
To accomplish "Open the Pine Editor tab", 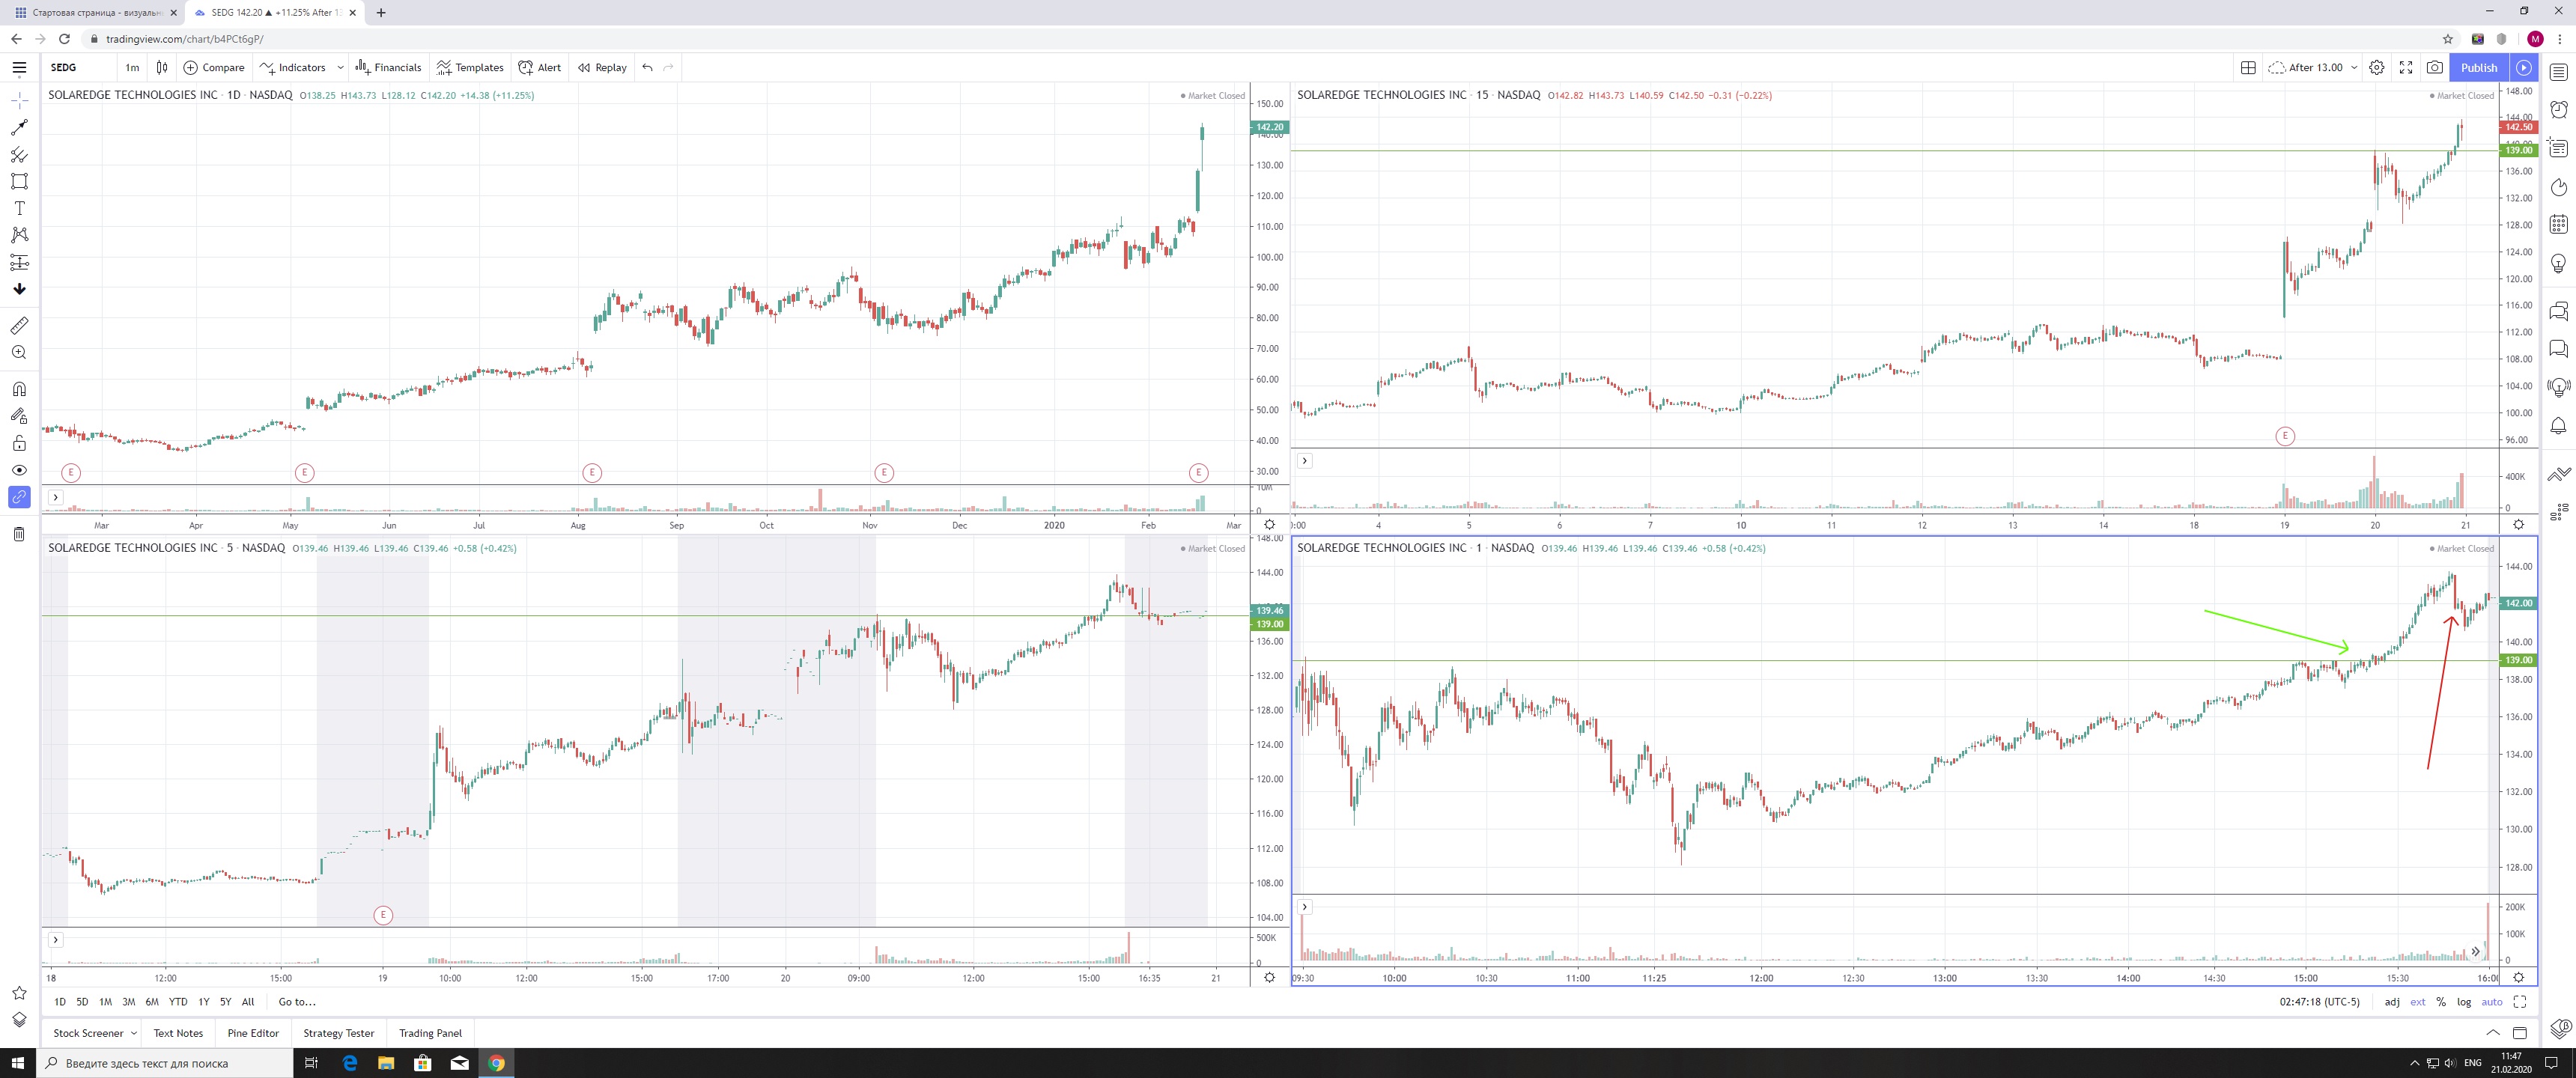I will click(253, 1033).
